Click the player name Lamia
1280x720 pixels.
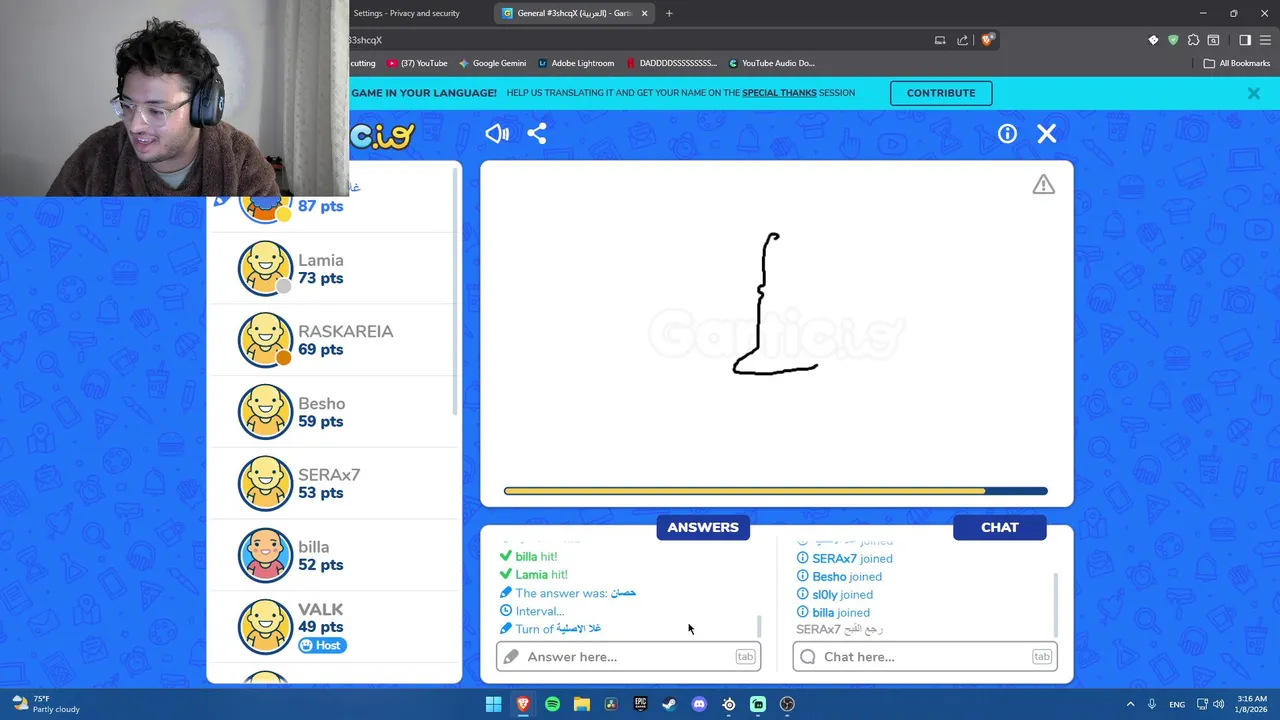[x=321, y=260]
